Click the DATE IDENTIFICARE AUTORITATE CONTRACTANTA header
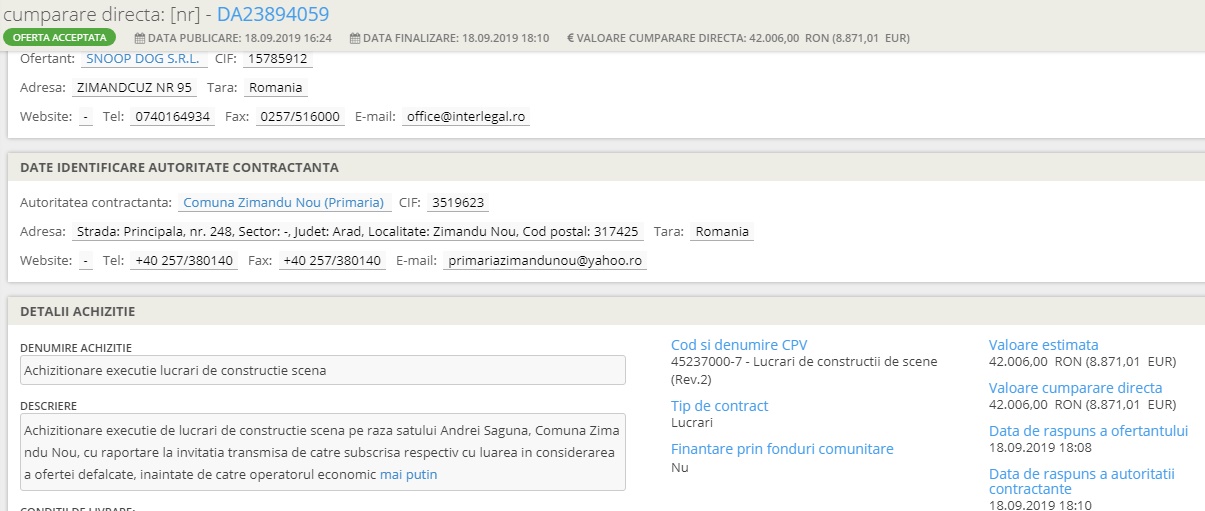Screen dimensions: 1205x511 tap(179, 167)
